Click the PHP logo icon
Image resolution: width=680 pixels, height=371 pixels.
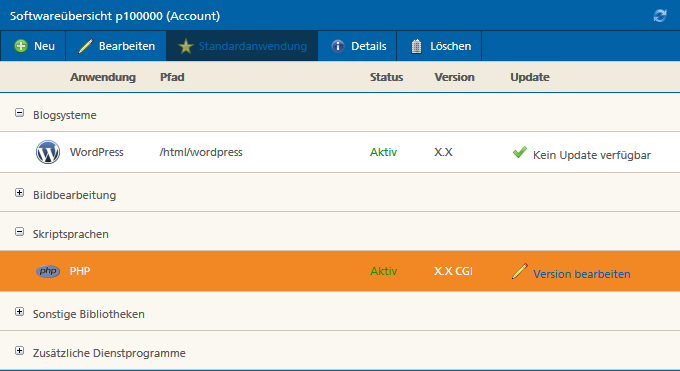(x=48, y=271)
